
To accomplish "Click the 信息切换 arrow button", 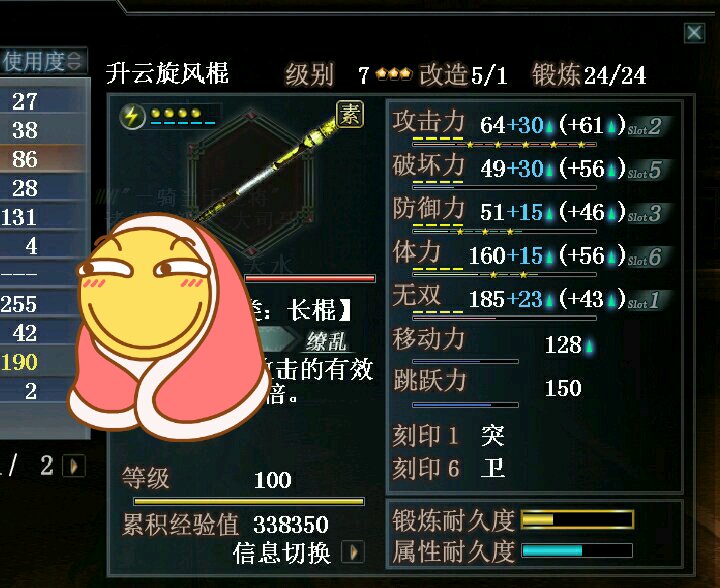I will click(353, 552).
